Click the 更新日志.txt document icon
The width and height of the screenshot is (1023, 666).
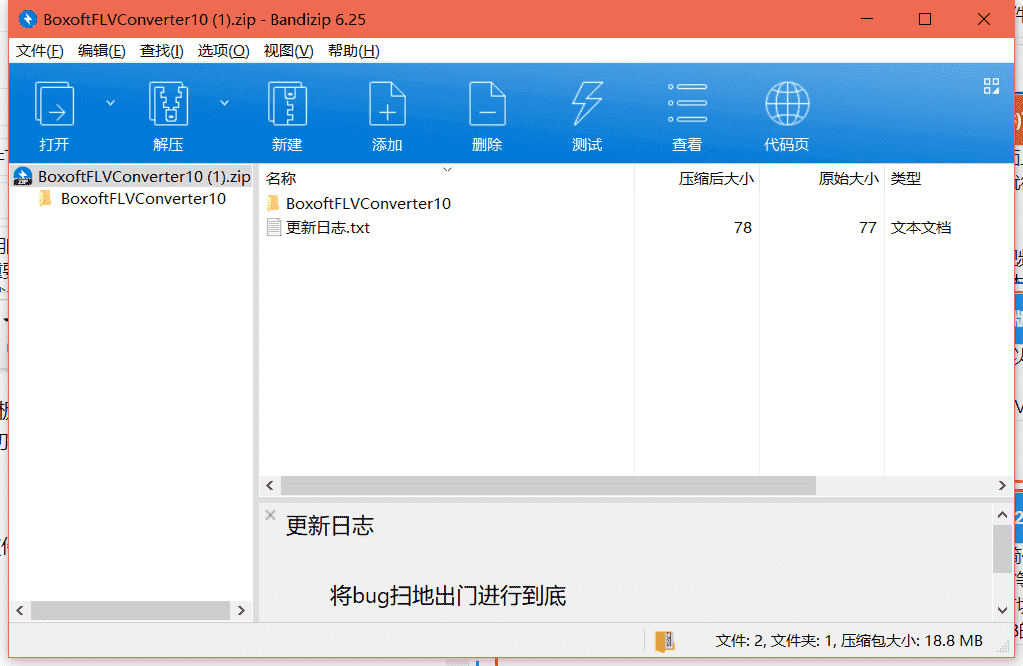click(274, 228)
